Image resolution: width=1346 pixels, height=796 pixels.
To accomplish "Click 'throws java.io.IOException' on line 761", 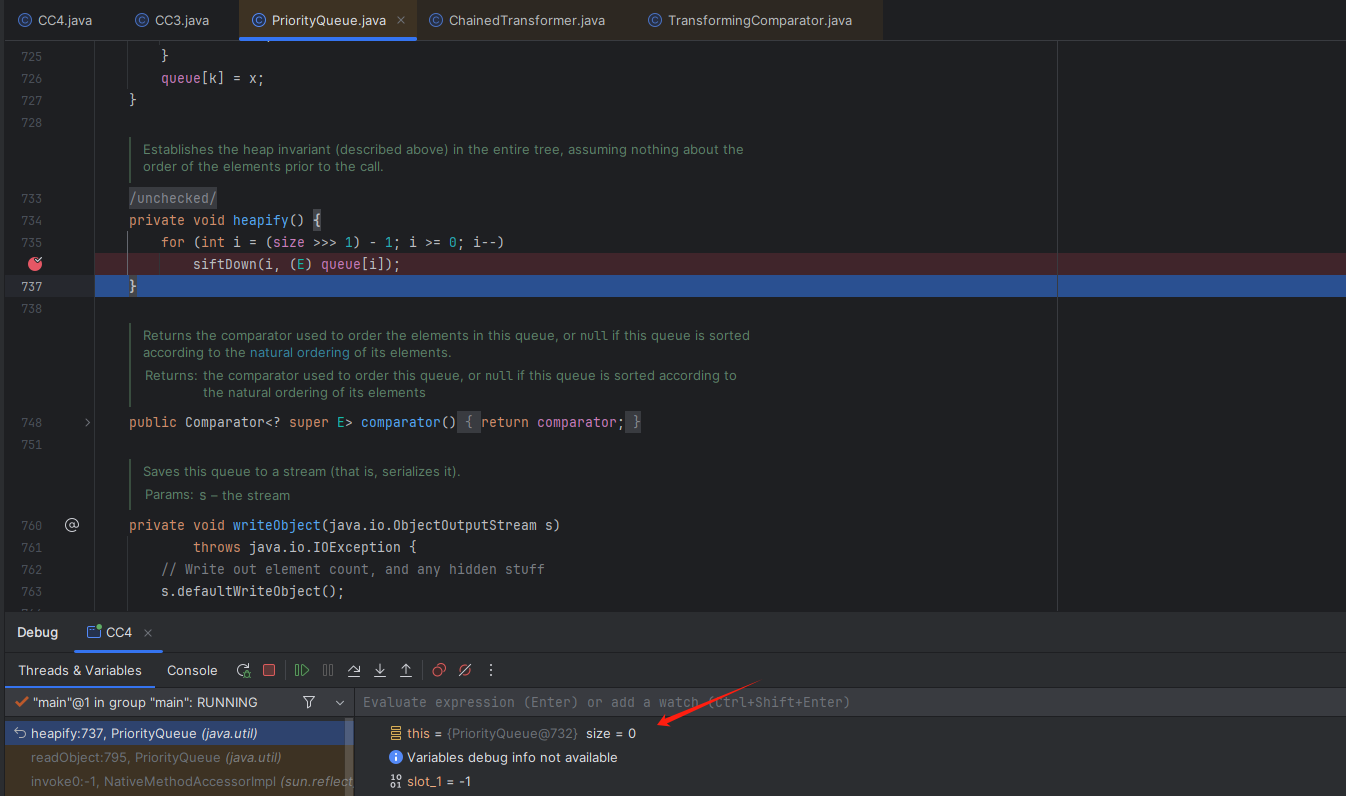I will tap(297, 547).
